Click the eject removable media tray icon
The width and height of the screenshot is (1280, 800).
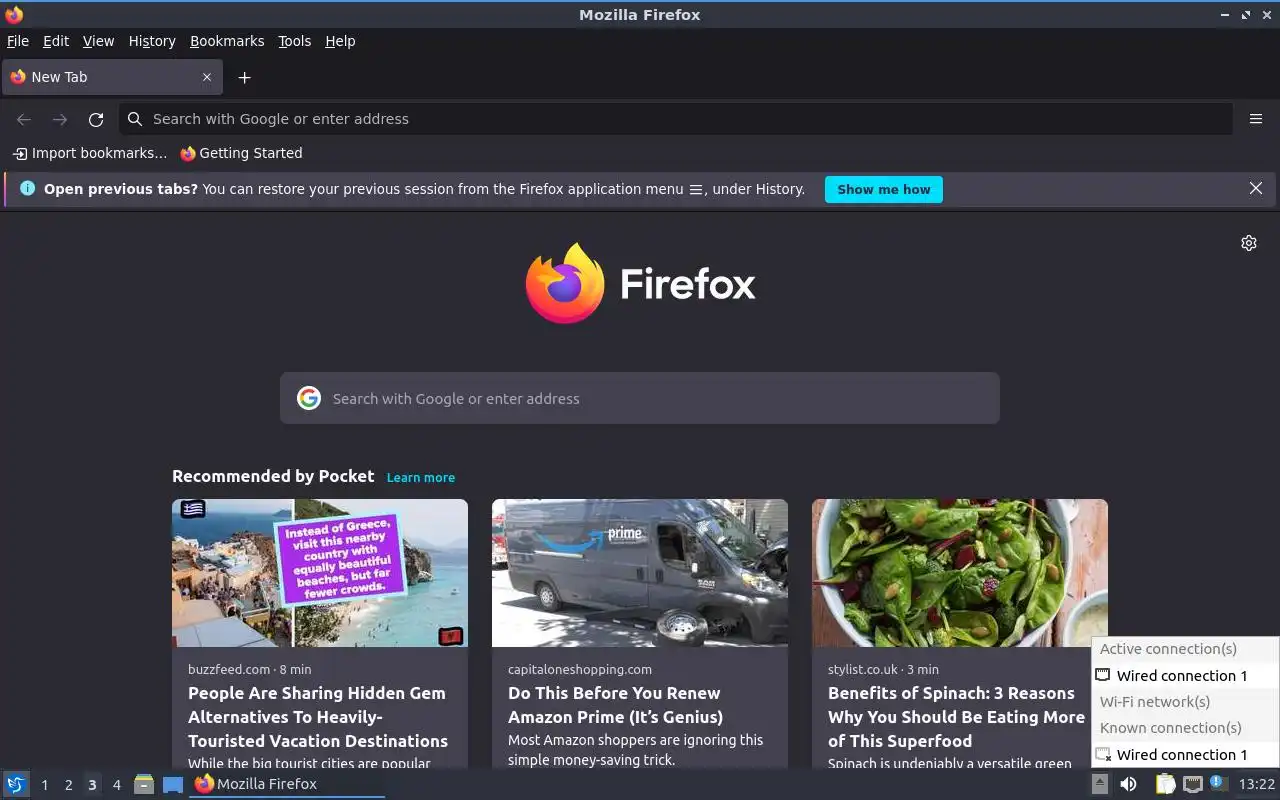click(x=1099, y=784)
